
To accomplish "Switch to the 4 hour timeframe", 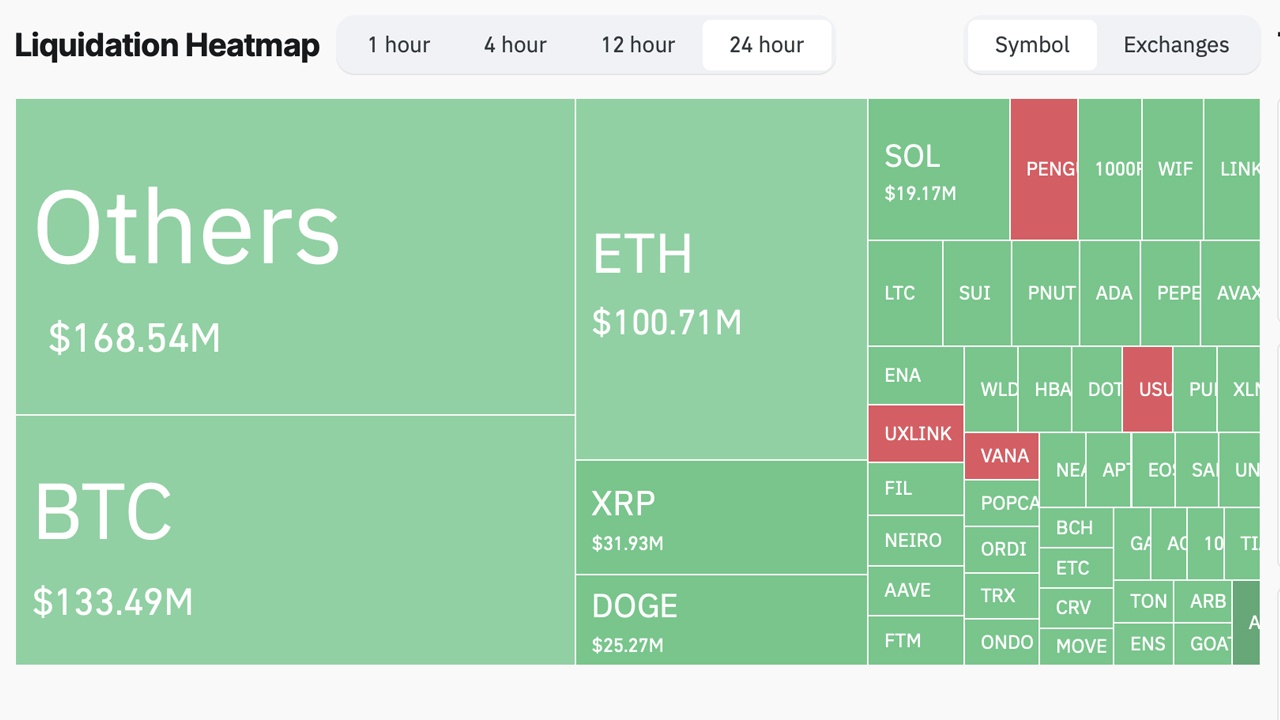I will point(515,45).
